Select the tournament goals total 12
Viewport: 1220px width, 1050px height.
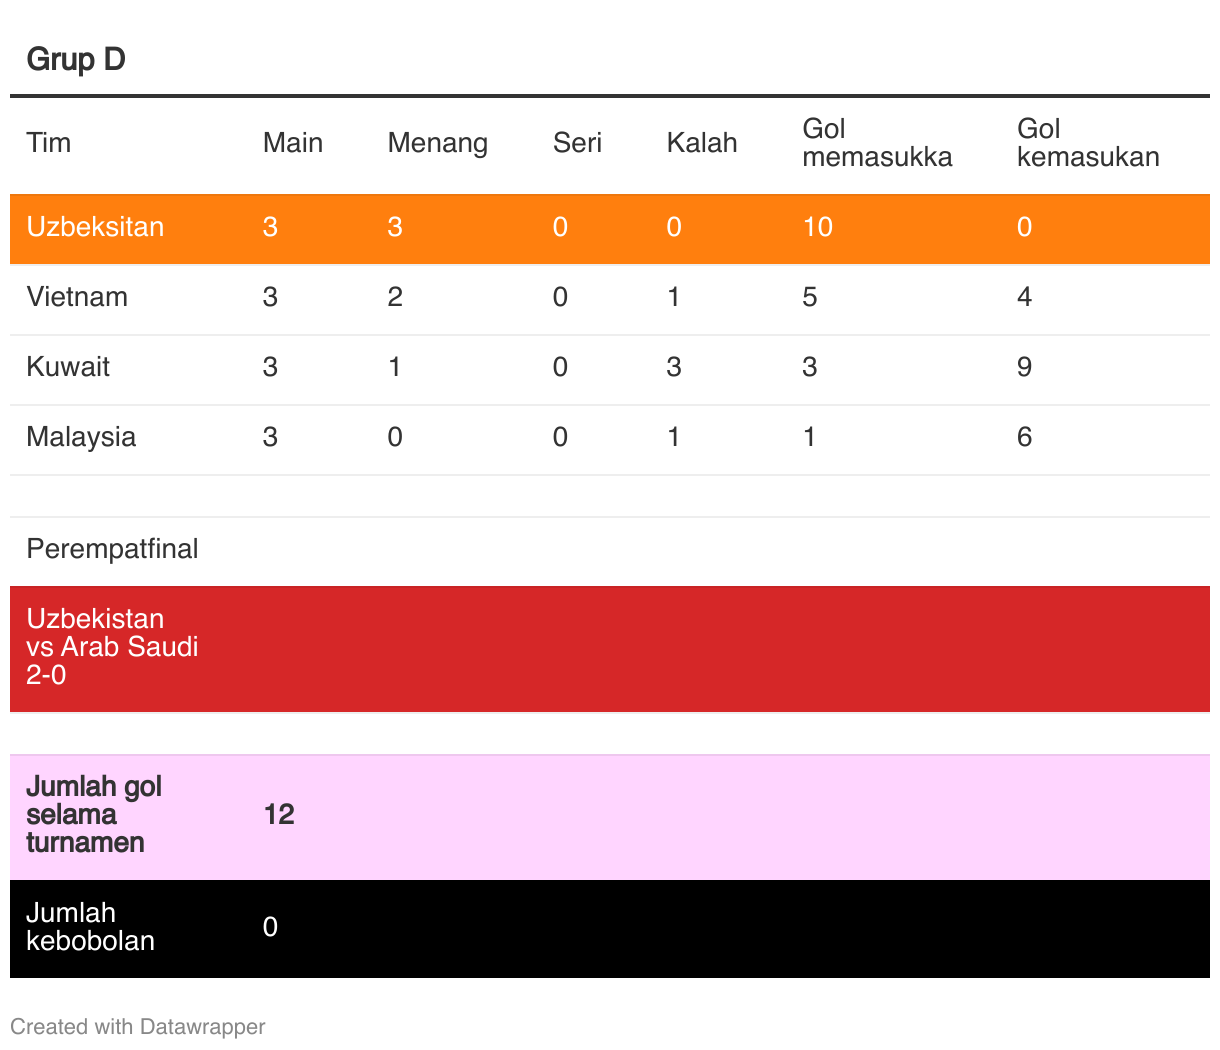[x=279, y=814]
